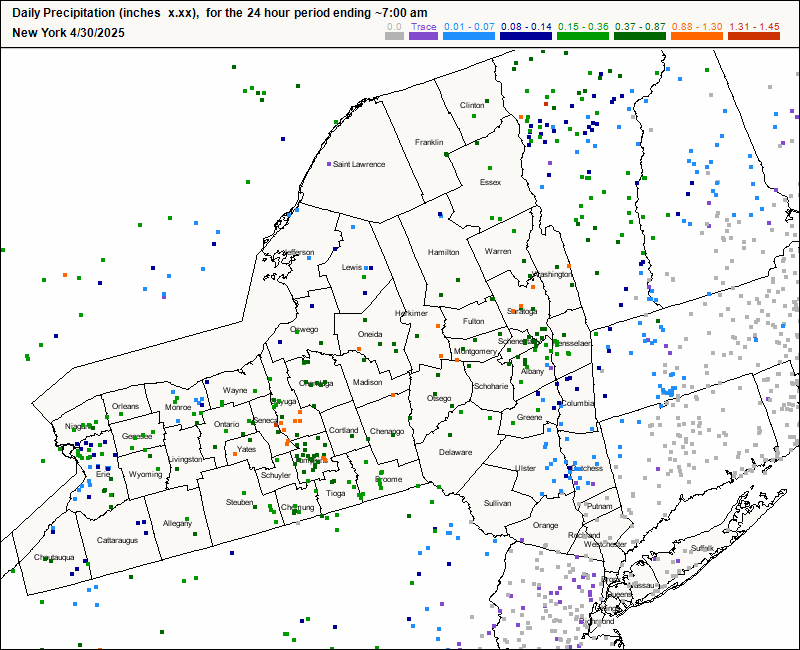800x650 pixels.
Task: Click the green 0.15 - 0.36 swatch
Action: click(x=583, y=36)
